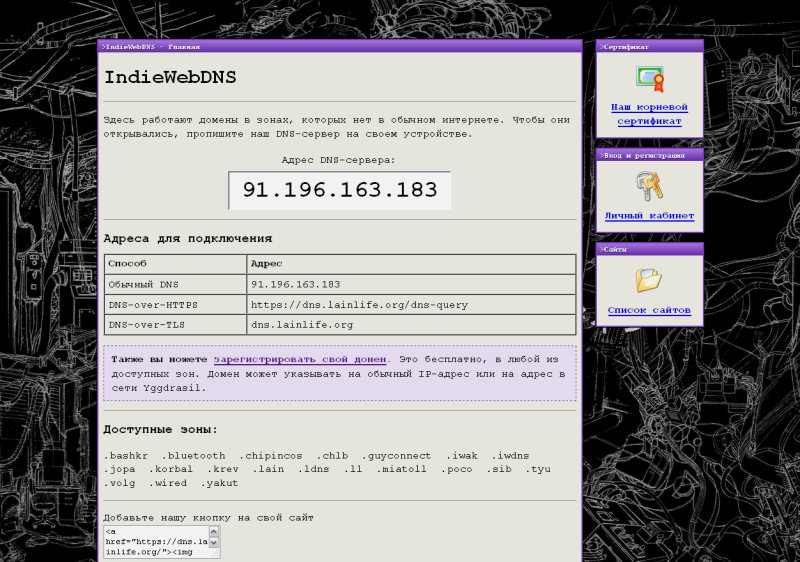Image resolution: width=800 pixels, height=562 pixels.
Task: Click the .chipincos zone
Action: click(270, 456)
